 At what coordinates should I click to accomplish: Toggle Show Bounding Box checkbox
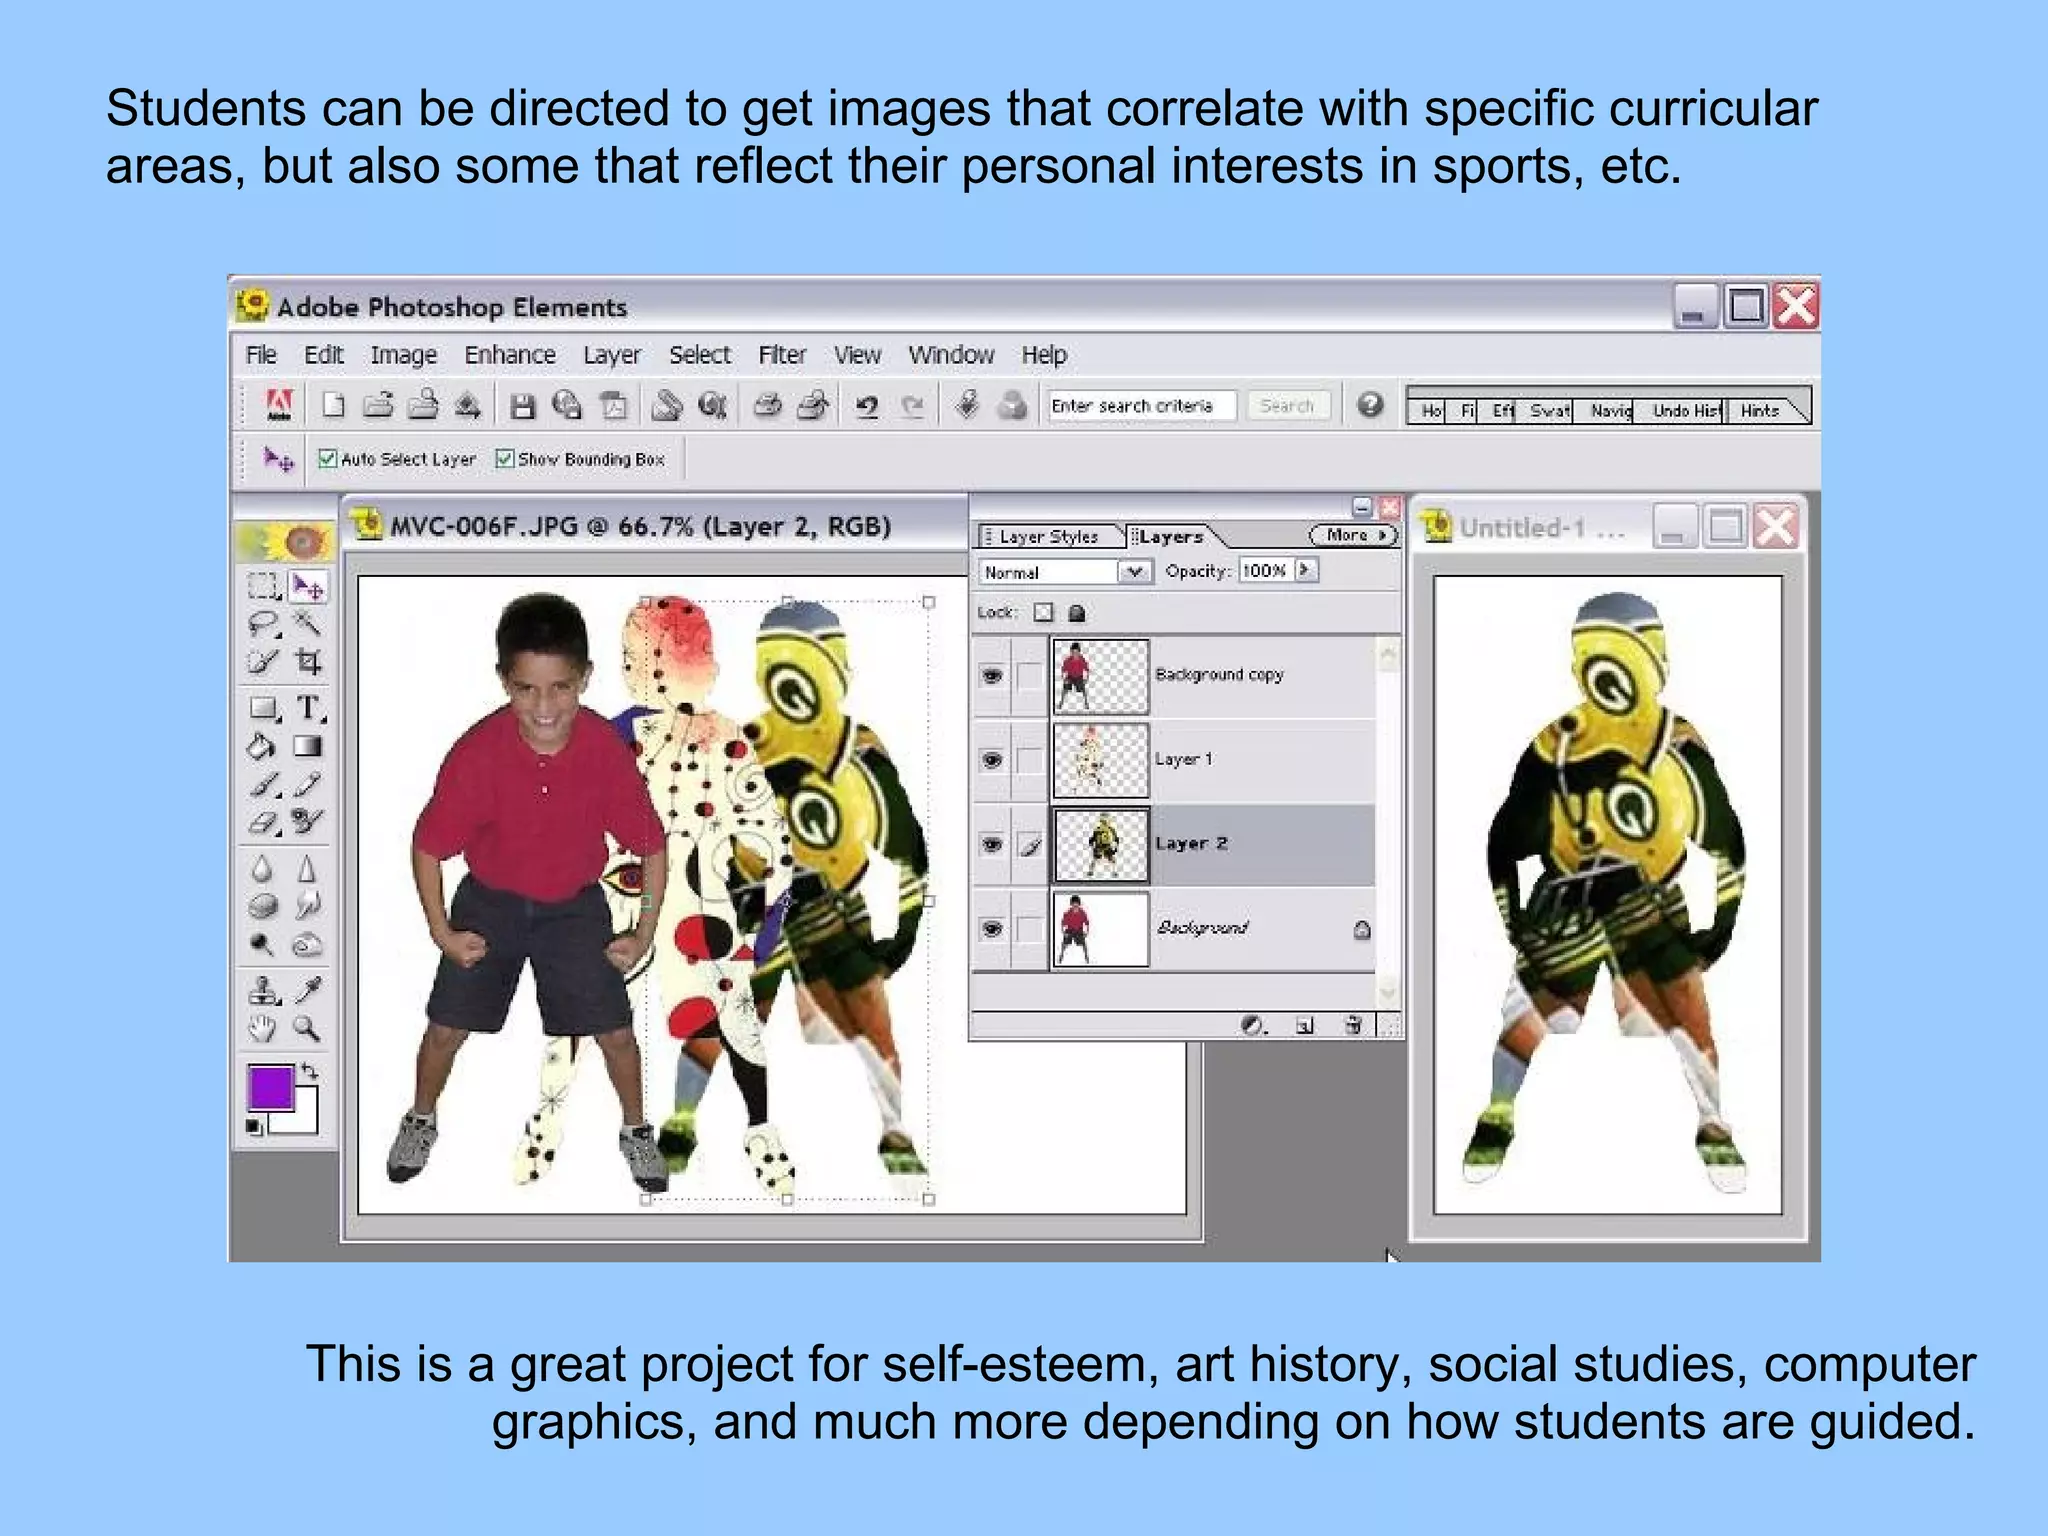coord(505,459)
